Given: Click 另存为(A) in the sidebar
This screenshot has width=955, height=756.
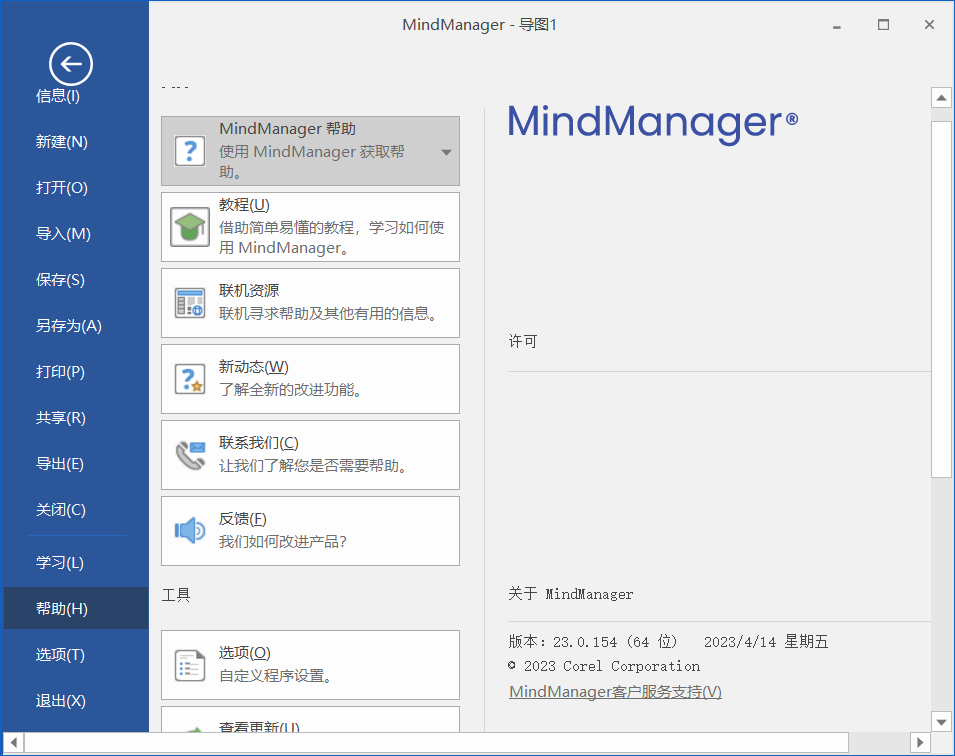Looking at the screenshot, I should (x=68, y=326).
